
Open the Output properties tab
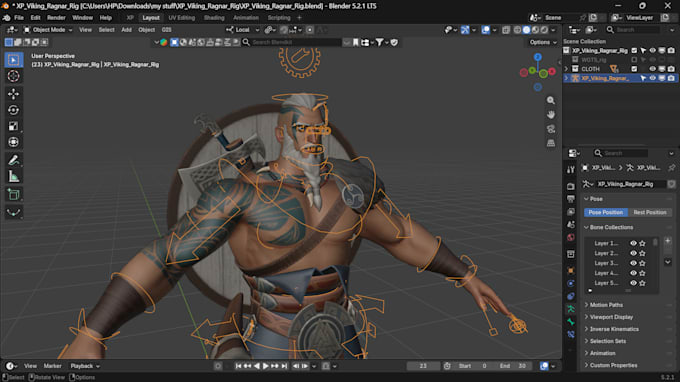click(571, 199)
